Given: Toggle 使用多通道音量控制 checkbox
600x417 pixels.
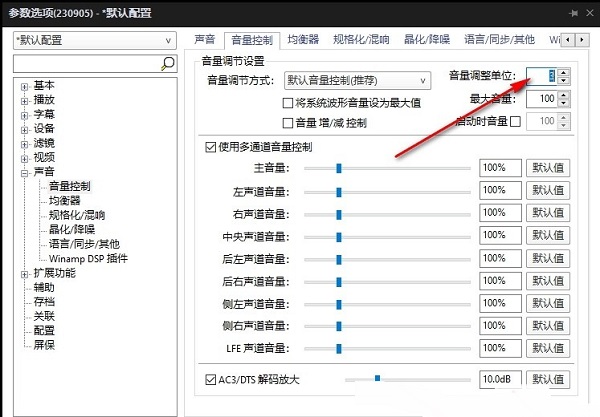Looking at the screenshot, I should pyautogui.click(x=210, y=147).
